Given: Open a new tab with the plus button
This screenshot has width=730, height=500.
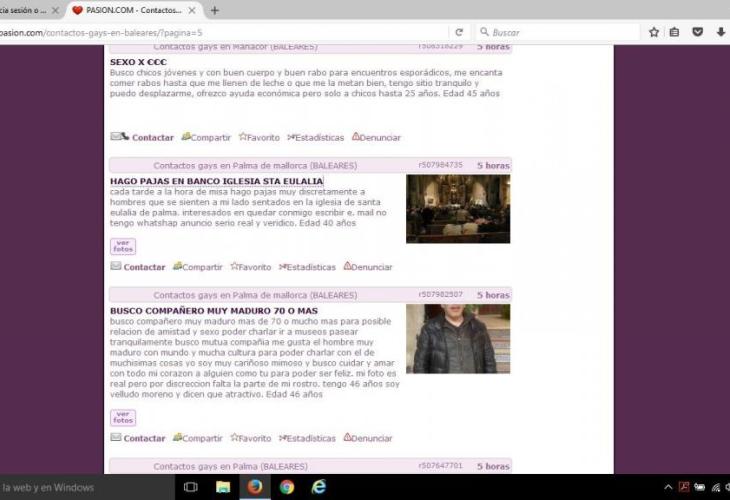Looking at the screenshot, I should tap(214, 10).
